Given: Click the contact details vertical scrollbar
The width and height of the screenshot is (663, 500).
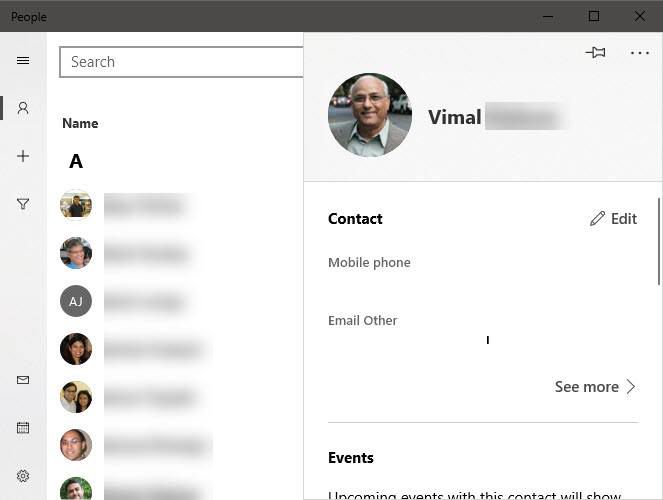Looking at the screenshot, I should 659,241.
